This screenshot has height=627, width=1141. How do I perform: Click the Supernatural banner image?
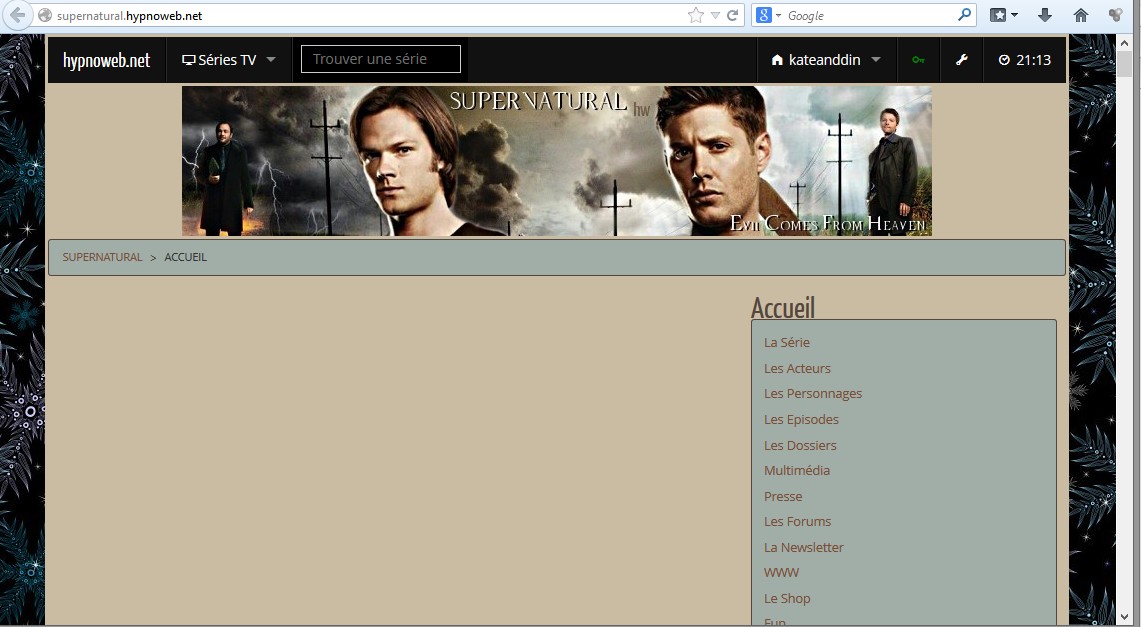[x=557, y=161]
